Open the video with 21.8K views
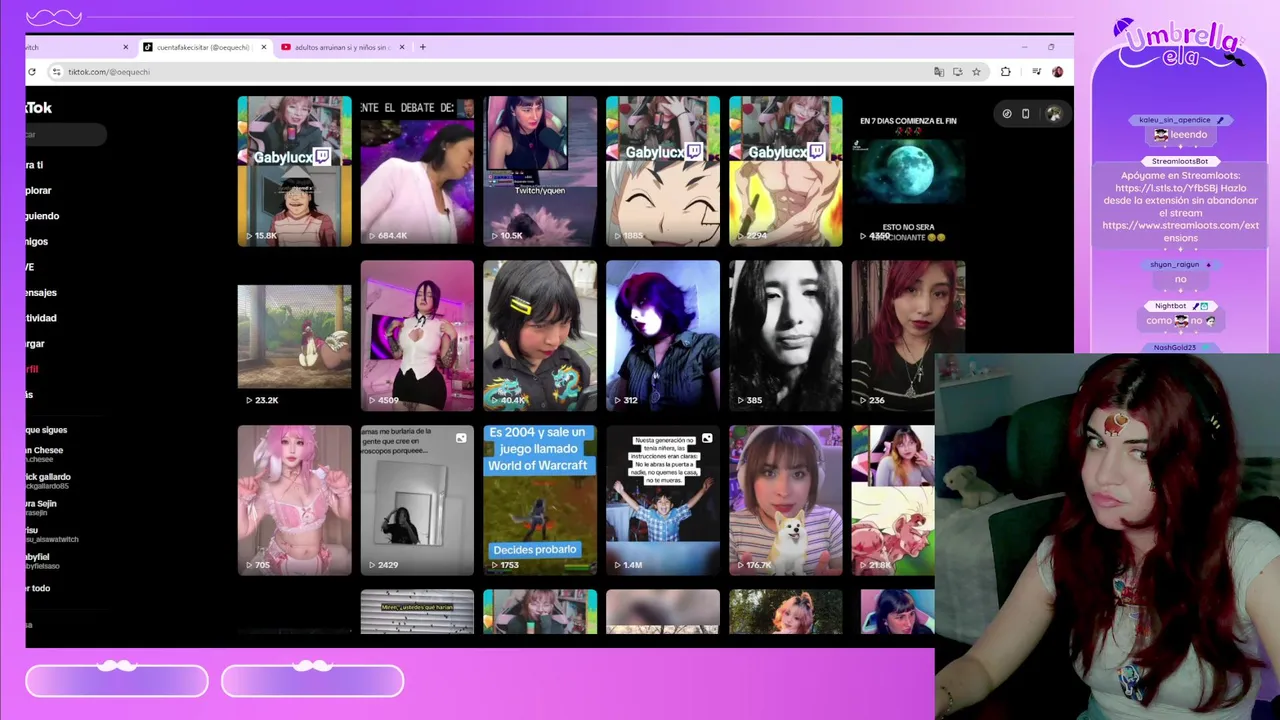1280x720 pixels. point(893,500)
